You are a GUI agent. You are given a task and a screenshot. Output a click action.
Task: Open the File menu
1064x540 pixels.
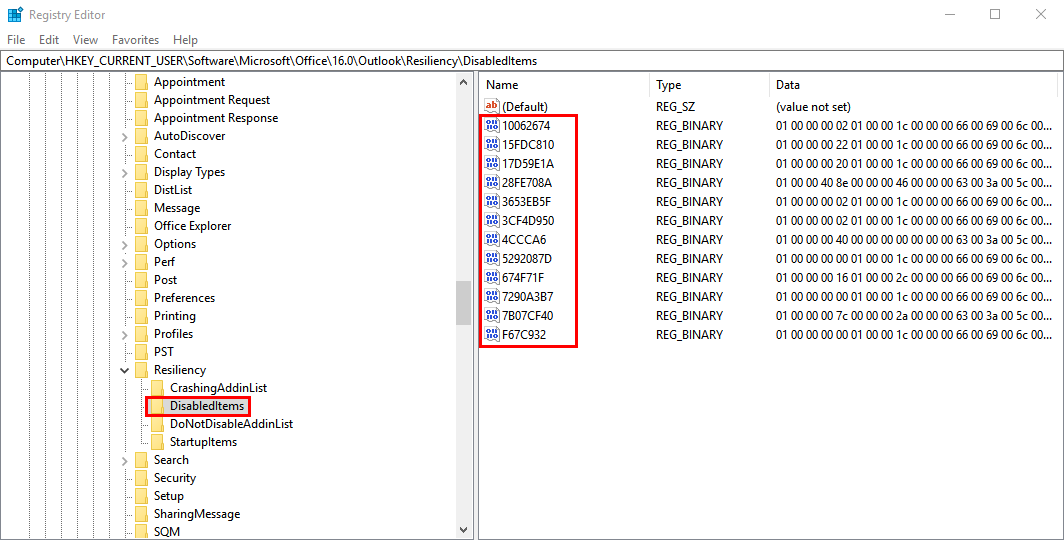click(16, 40)
